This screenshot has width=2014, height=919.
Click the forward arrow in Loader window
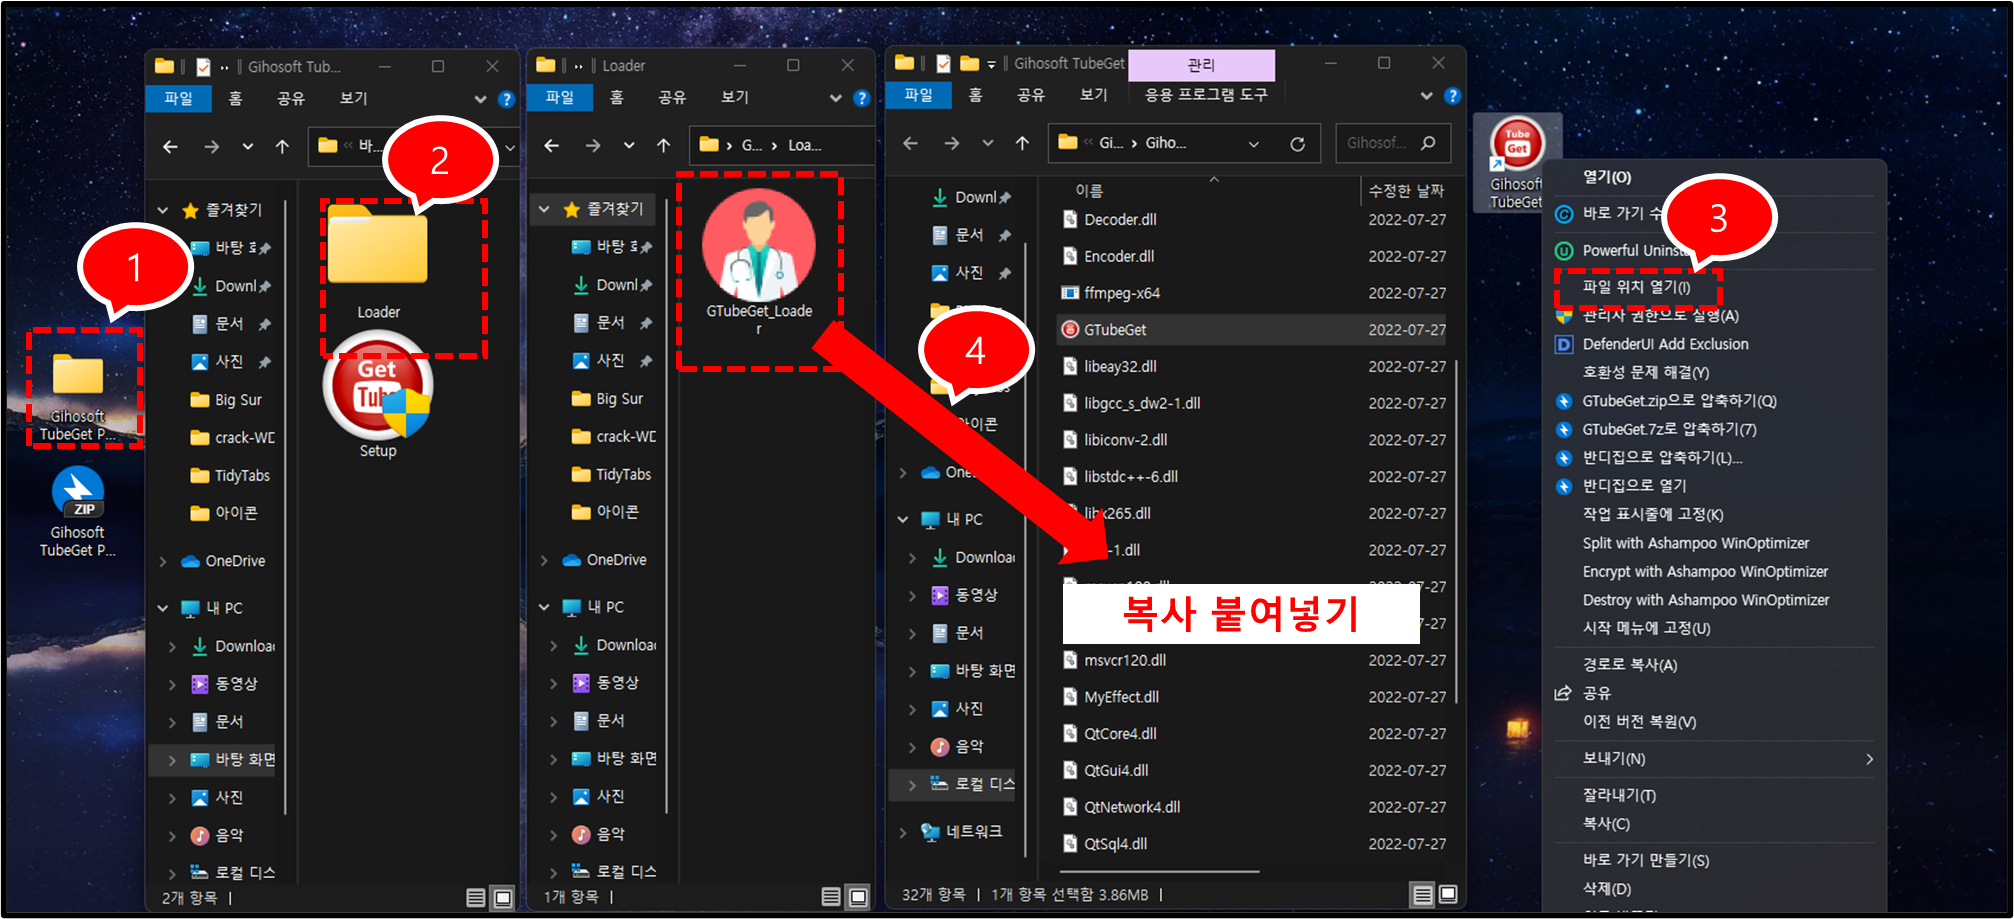(x=593, y=146)
